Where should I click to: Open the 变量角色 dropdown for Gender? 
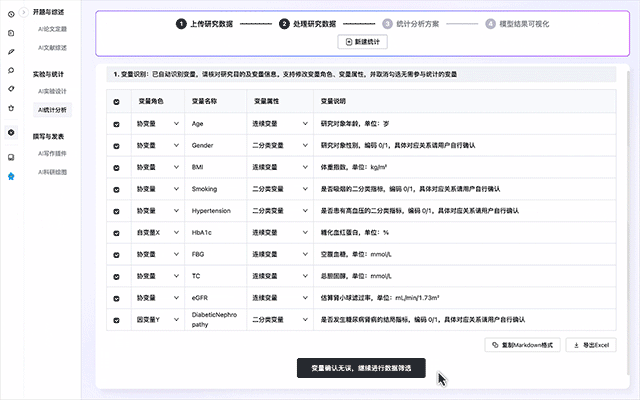tap(158, 145)
